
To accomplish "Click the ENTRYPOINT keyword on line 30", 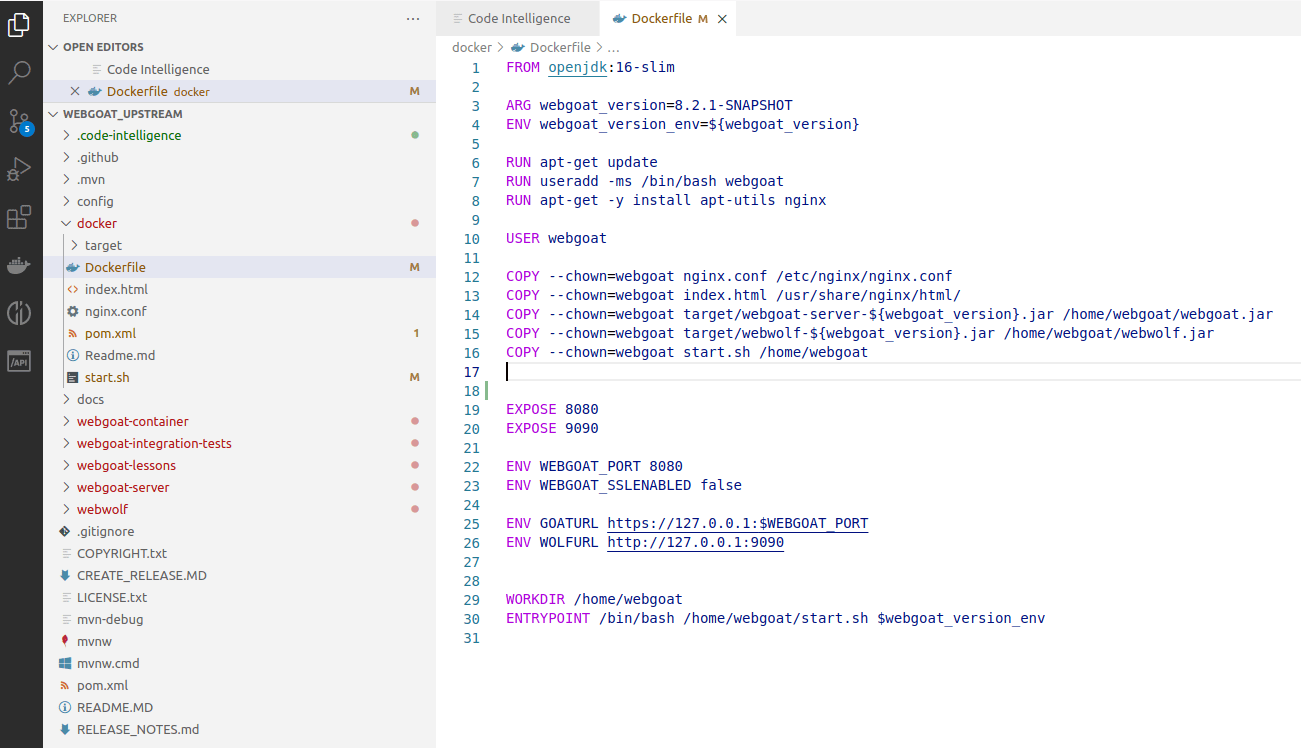I will [548, 618].
